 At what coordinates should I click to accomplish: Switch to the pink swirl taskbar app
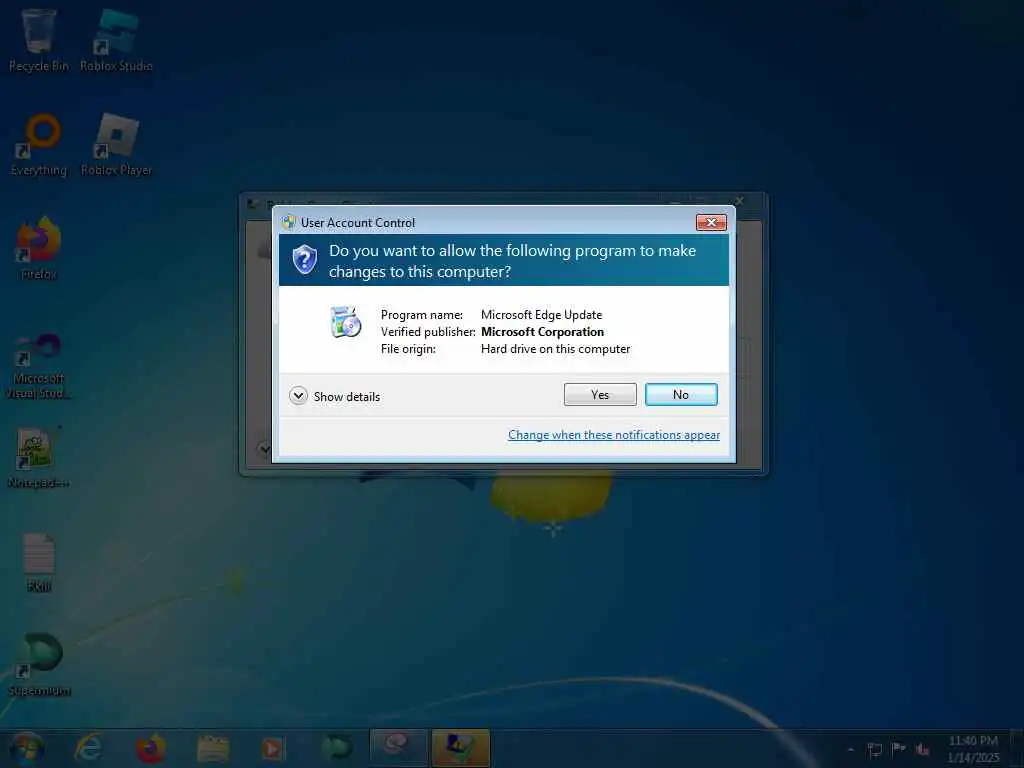click(x=398, y=748)
